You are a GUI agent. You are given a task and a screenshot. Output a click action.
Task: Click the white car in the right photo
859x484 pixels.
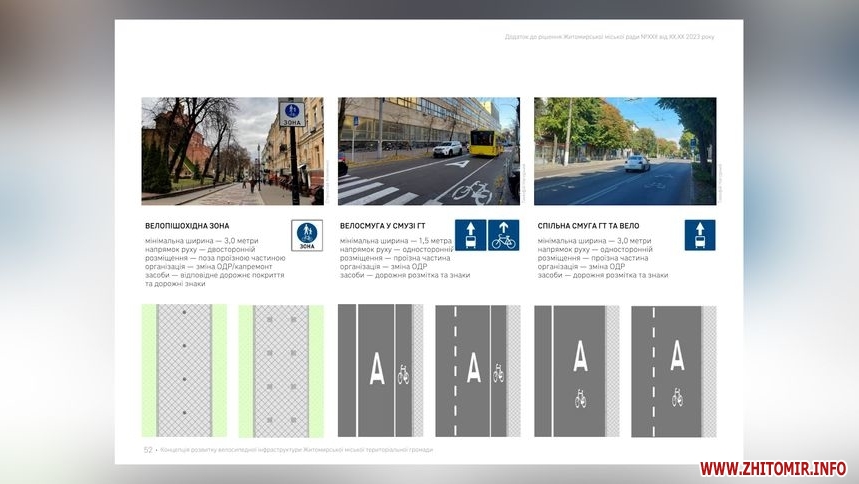637,163
